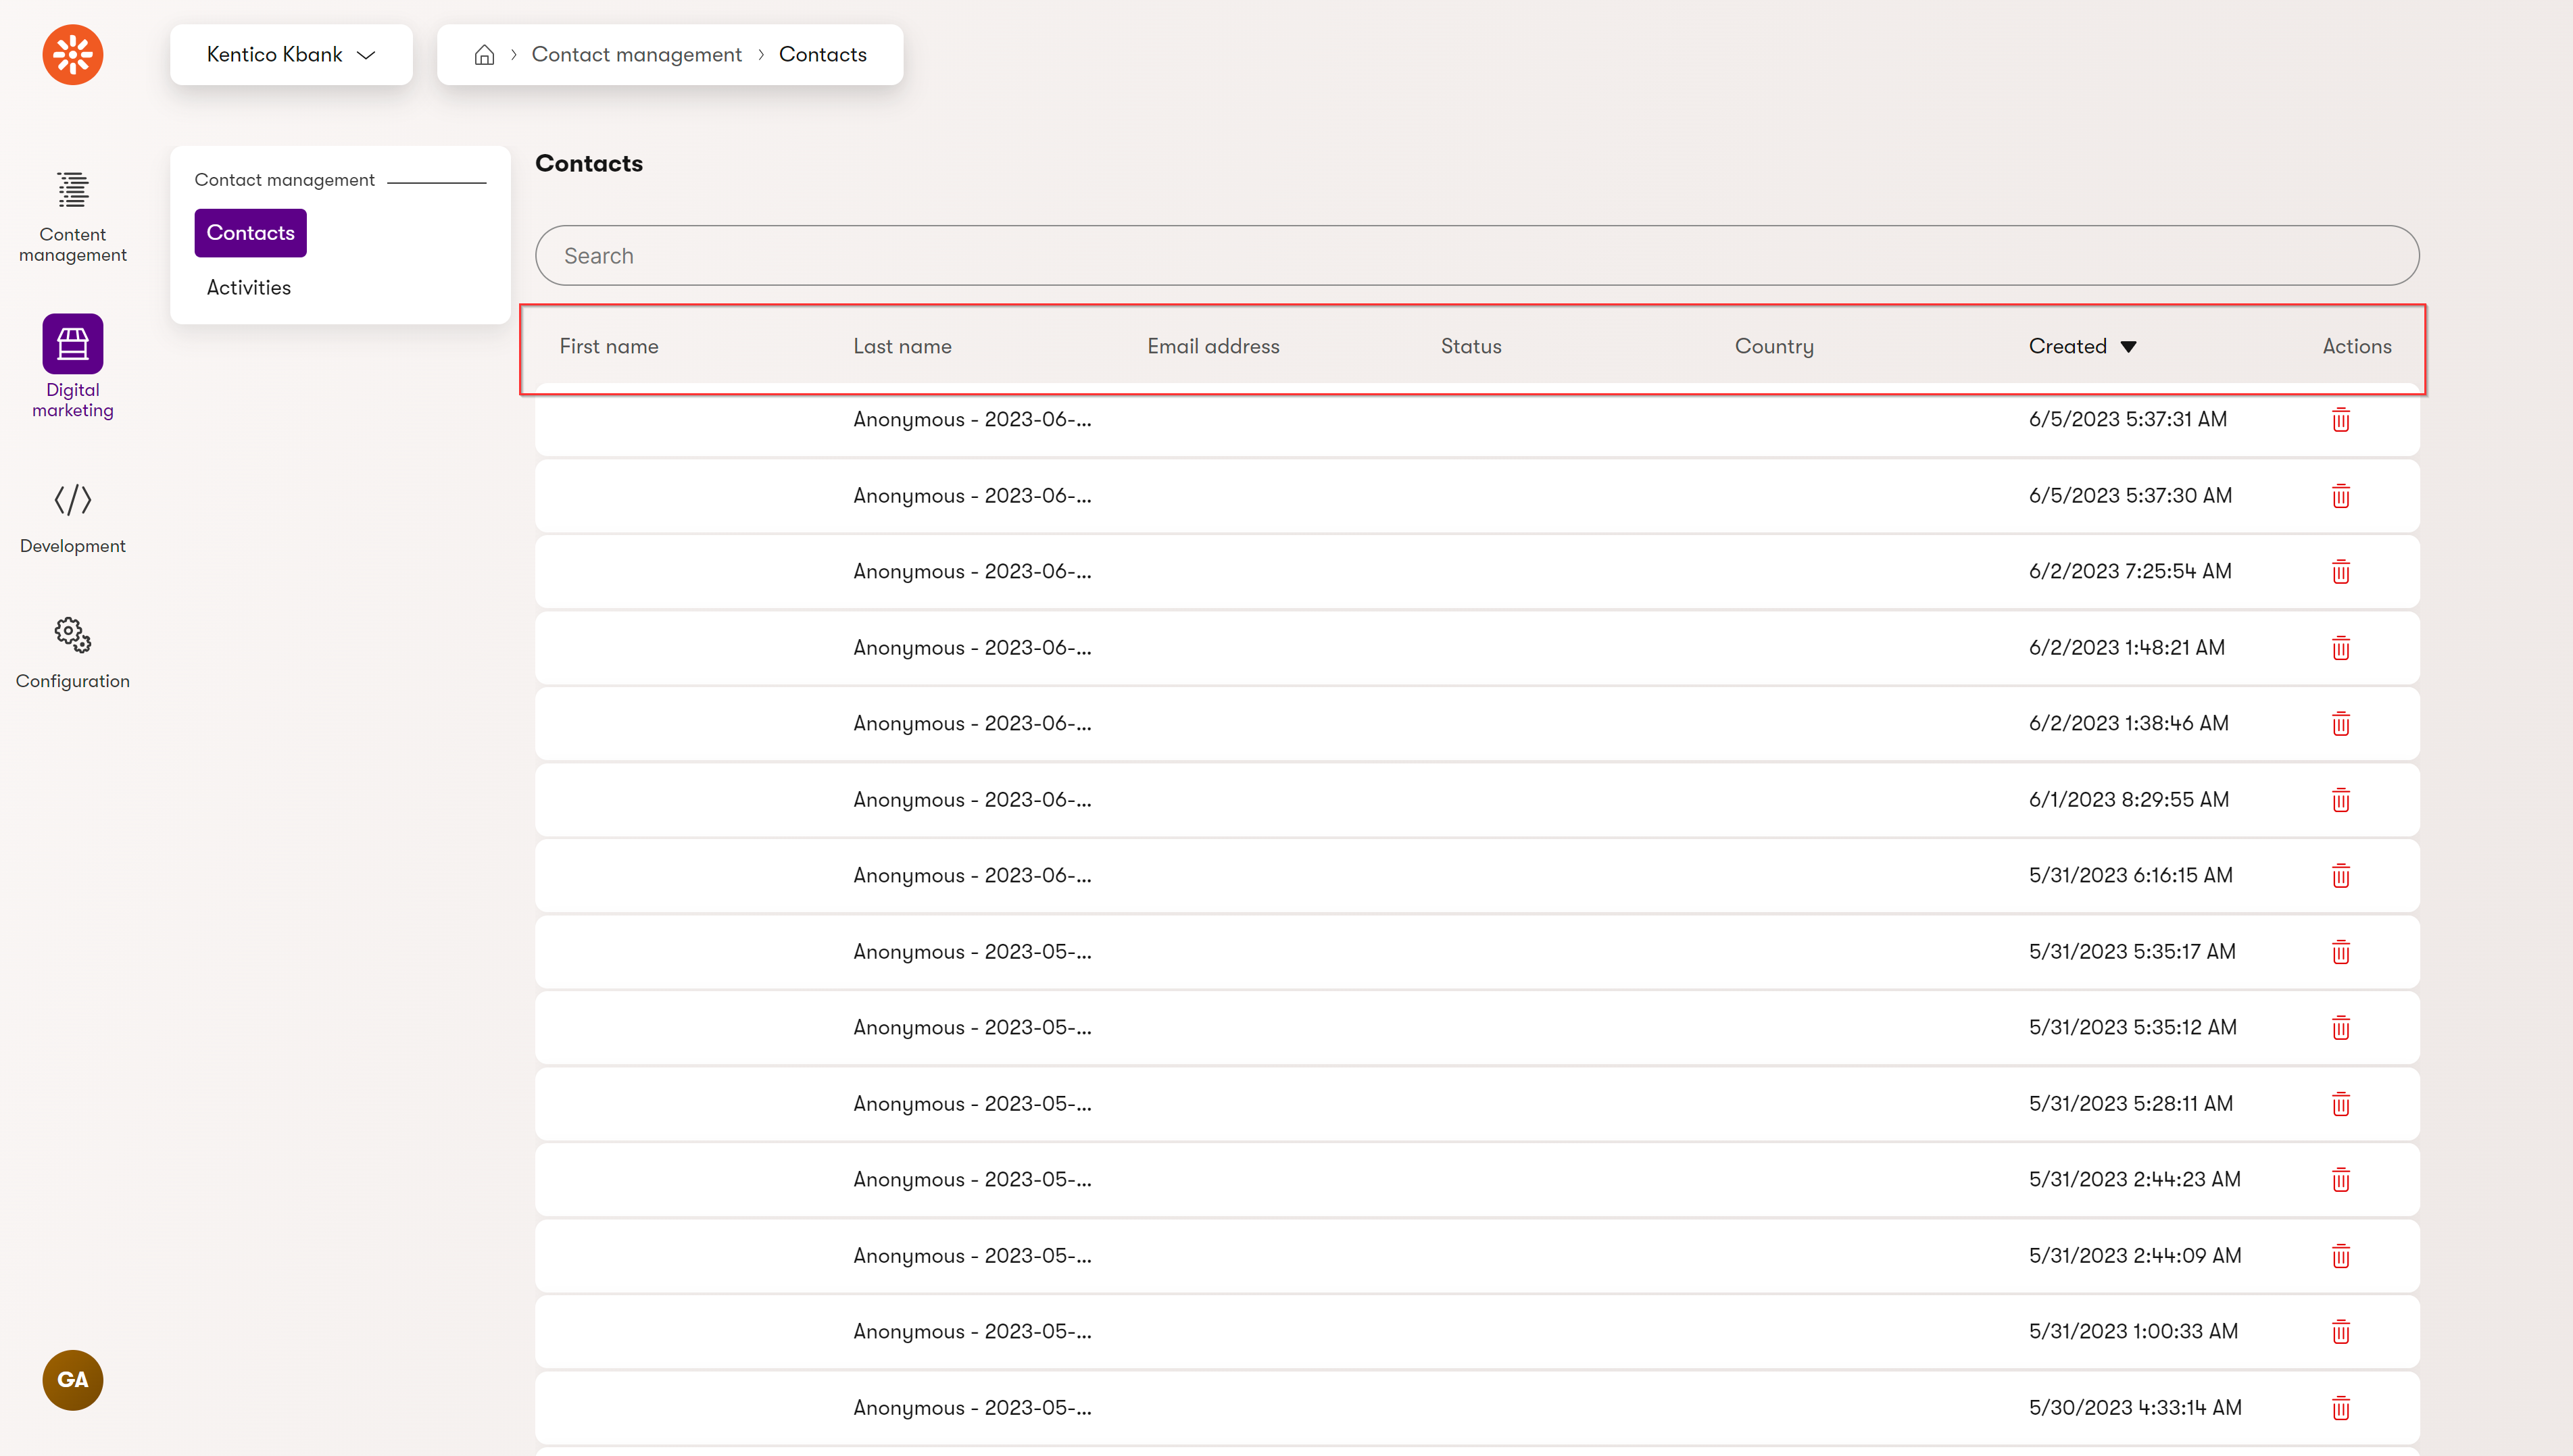
Task: Select the Contacts tab in Contact management
Action: tap(251, 232)
